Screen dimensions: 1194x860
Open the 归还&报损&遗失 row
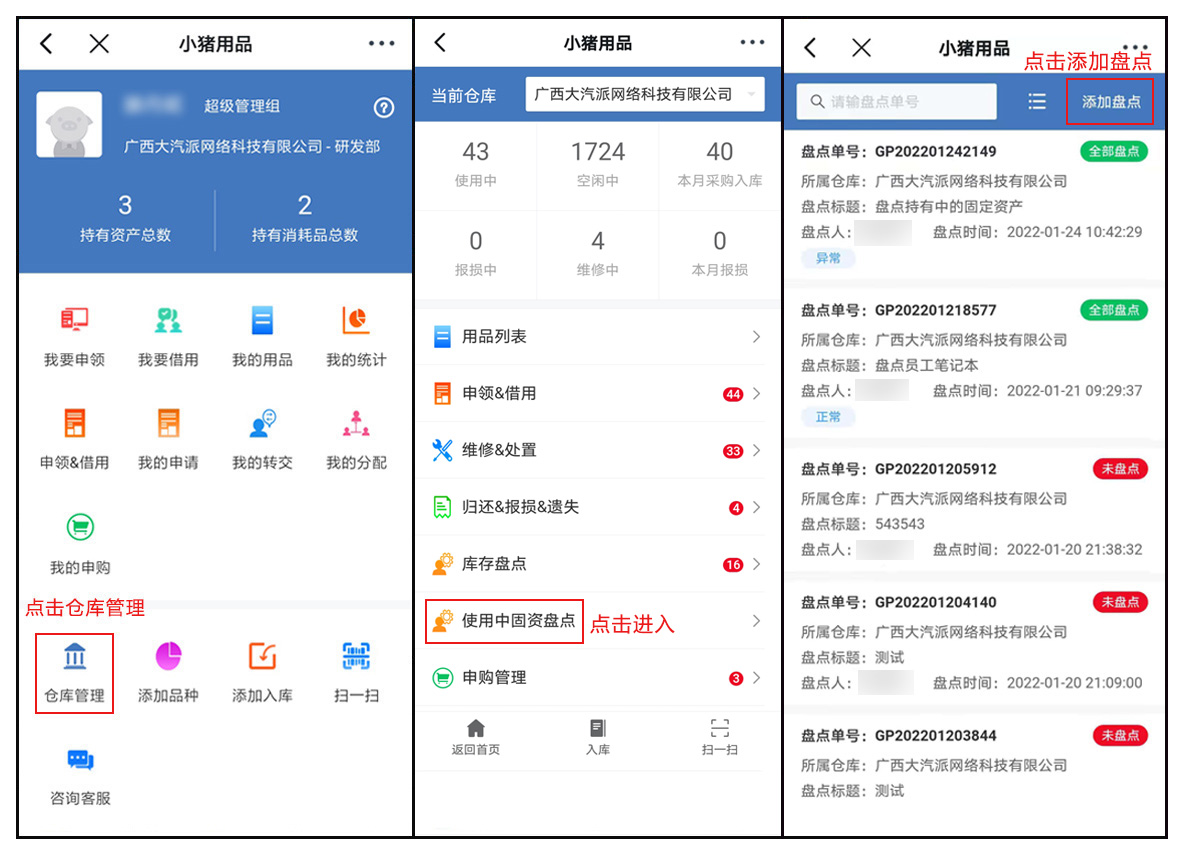[598, 507]
